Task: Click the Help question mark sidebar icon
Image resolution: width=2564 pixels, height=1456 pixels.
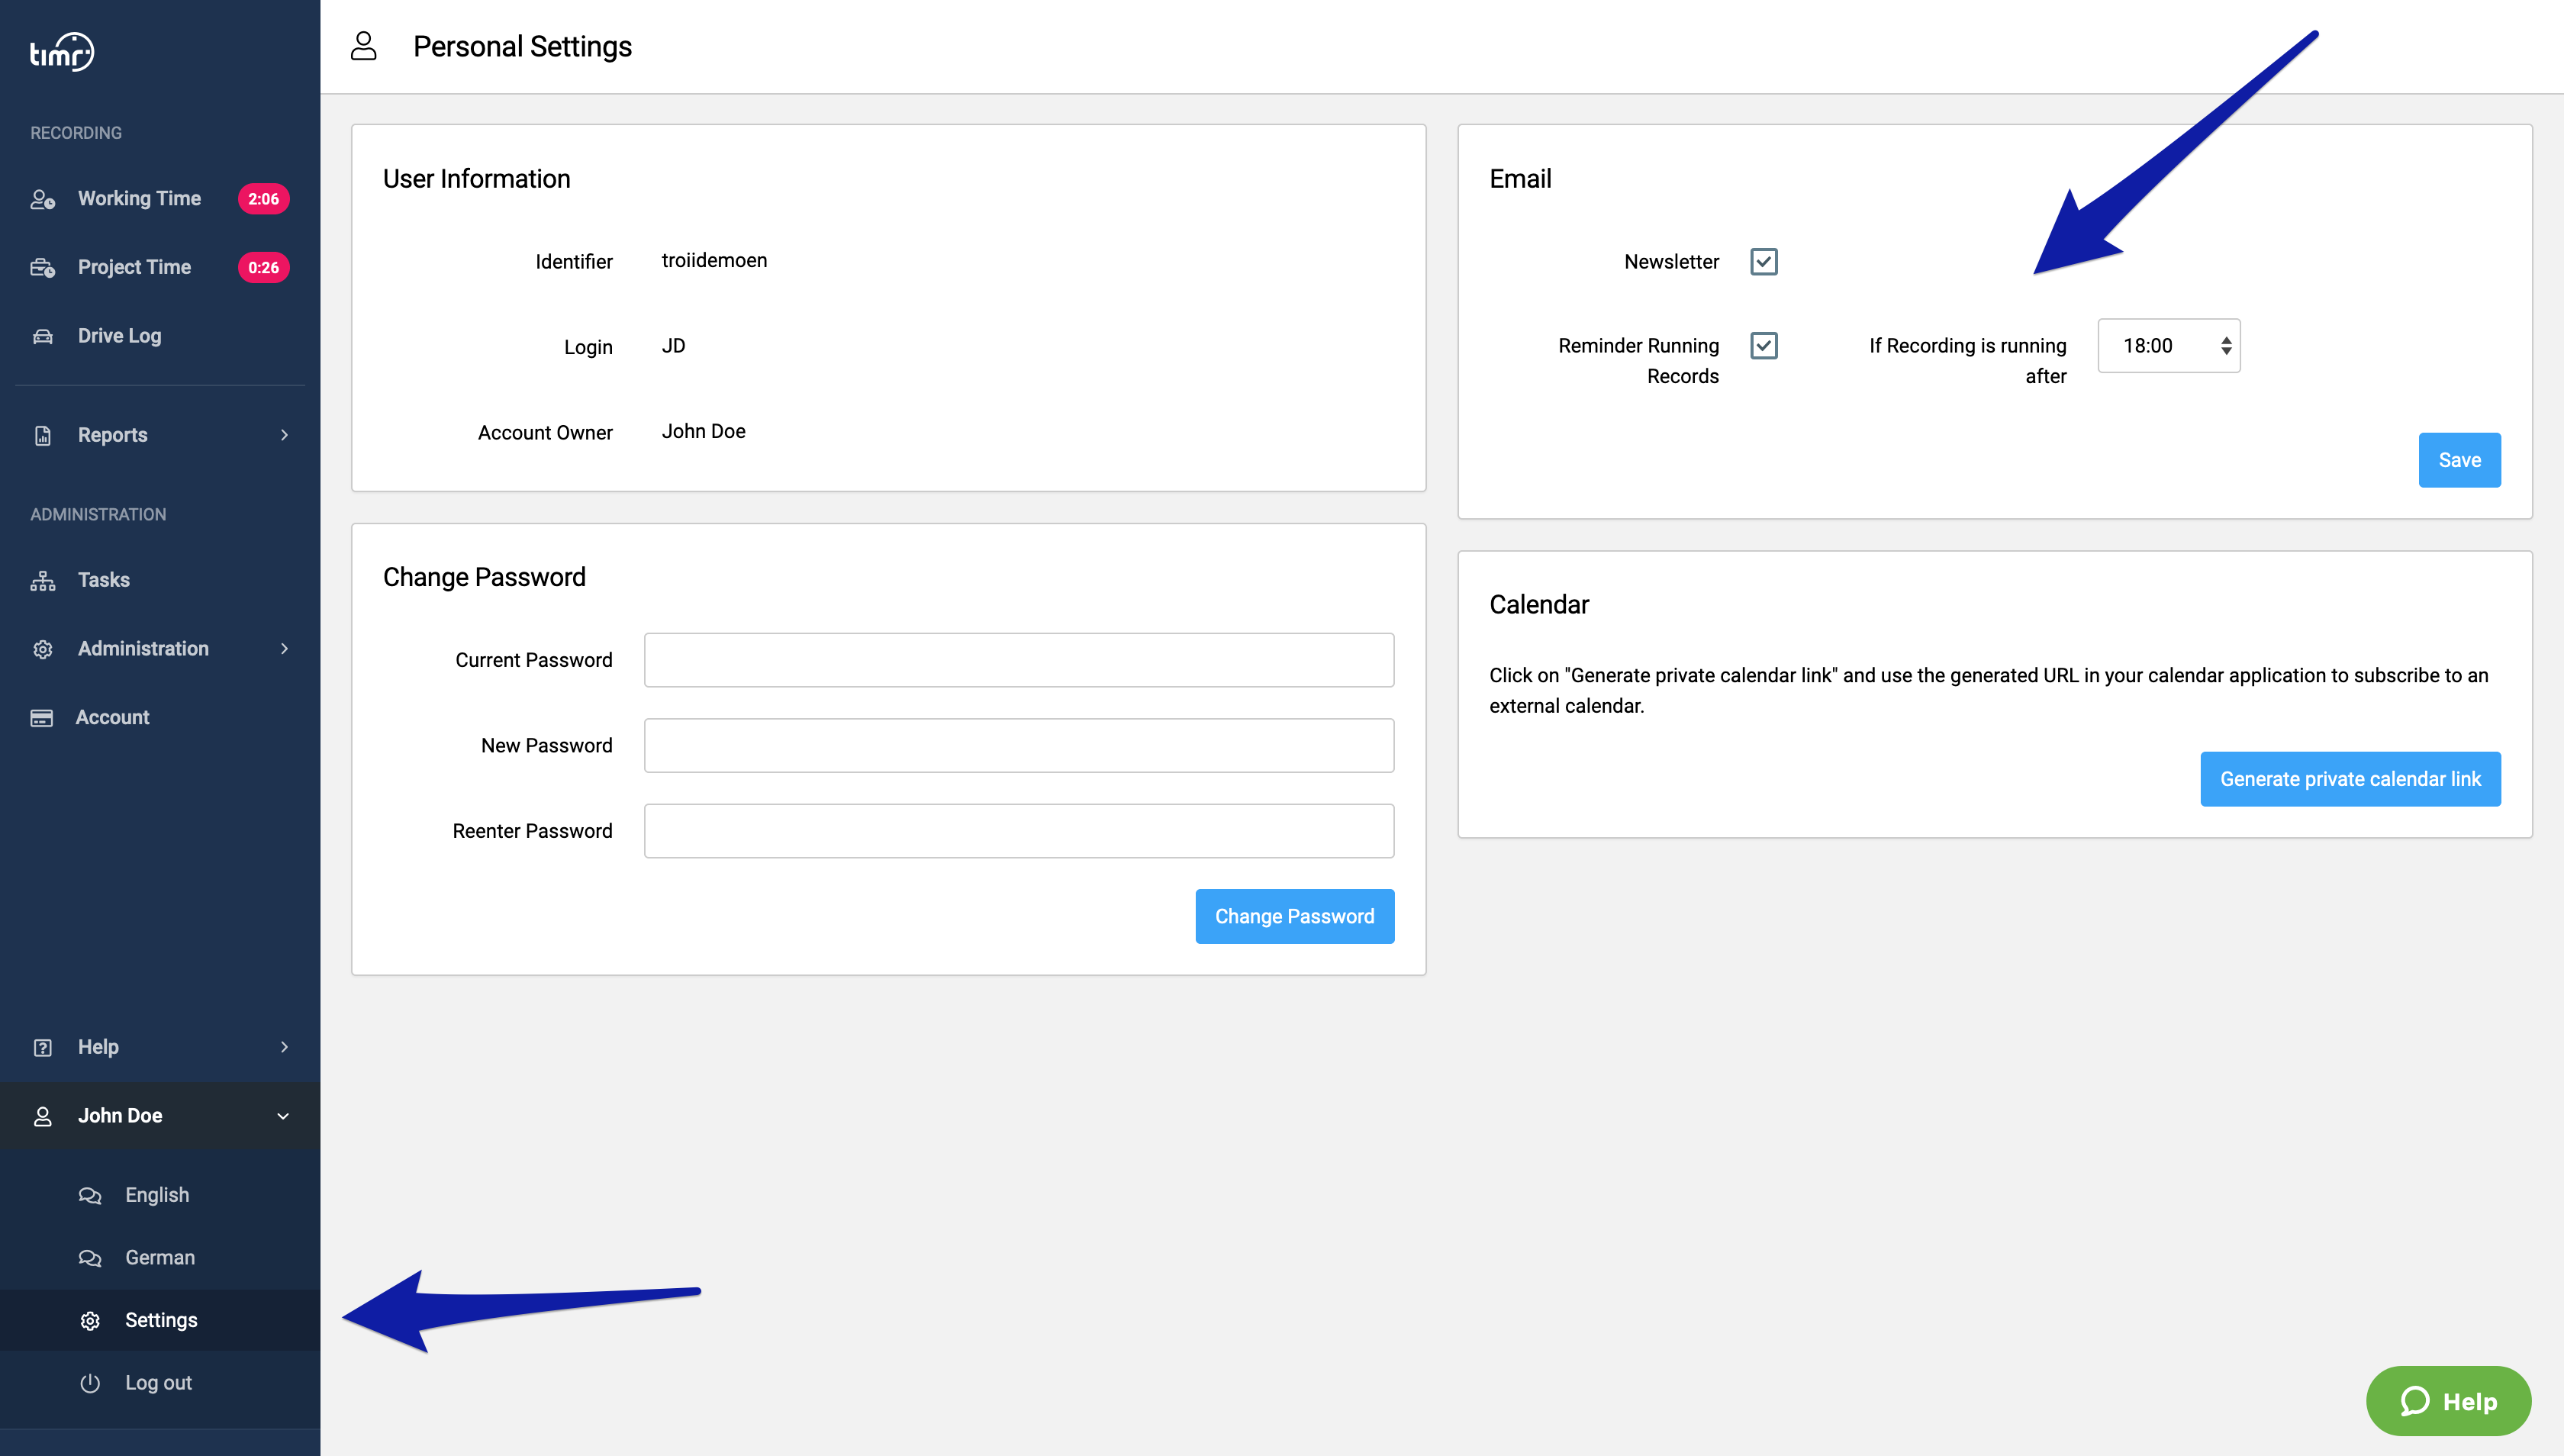Action: [42, 1047]
